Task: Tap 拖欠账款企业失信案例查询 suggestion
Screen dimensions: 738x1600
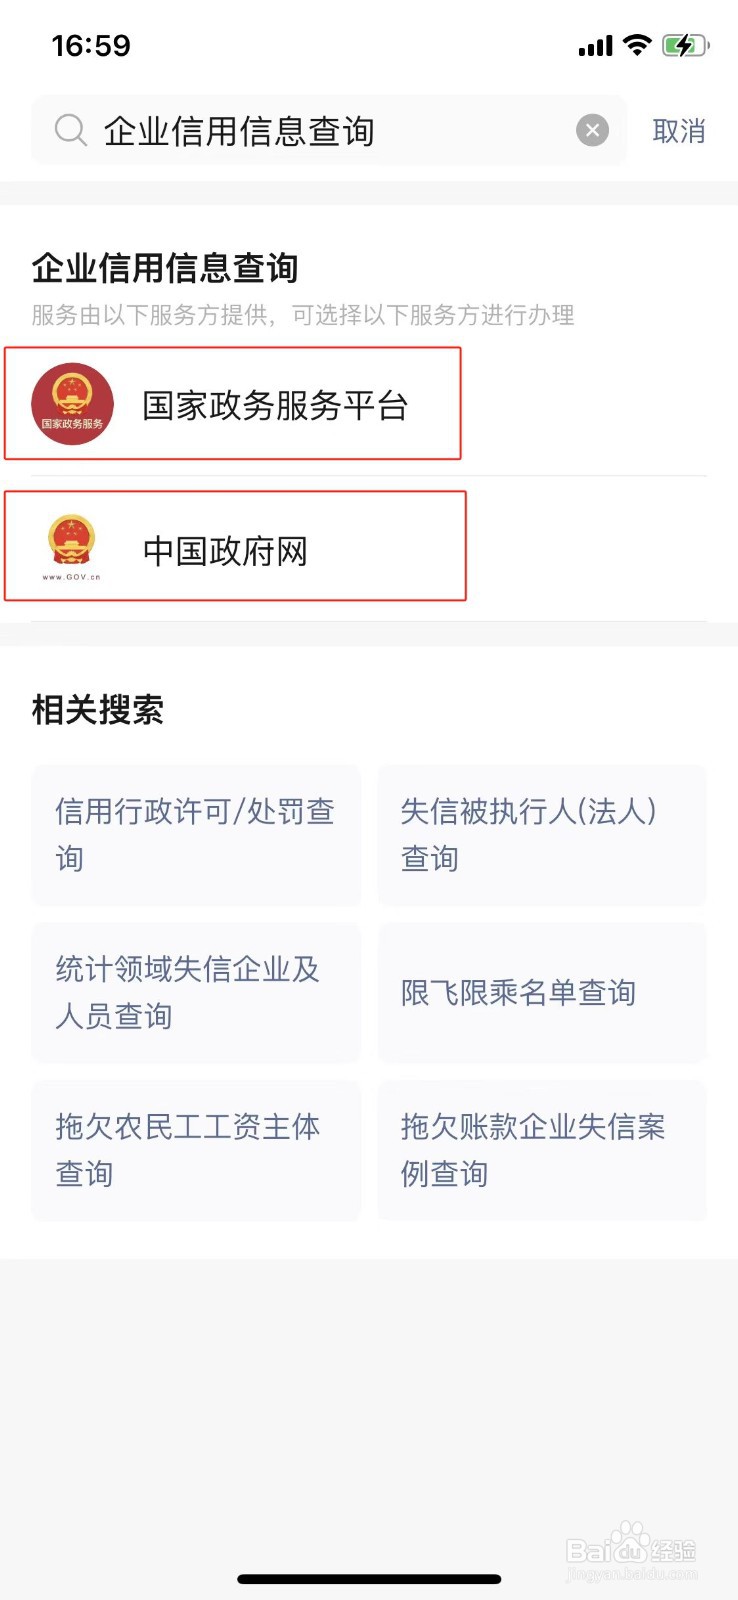Action: 542,1150
